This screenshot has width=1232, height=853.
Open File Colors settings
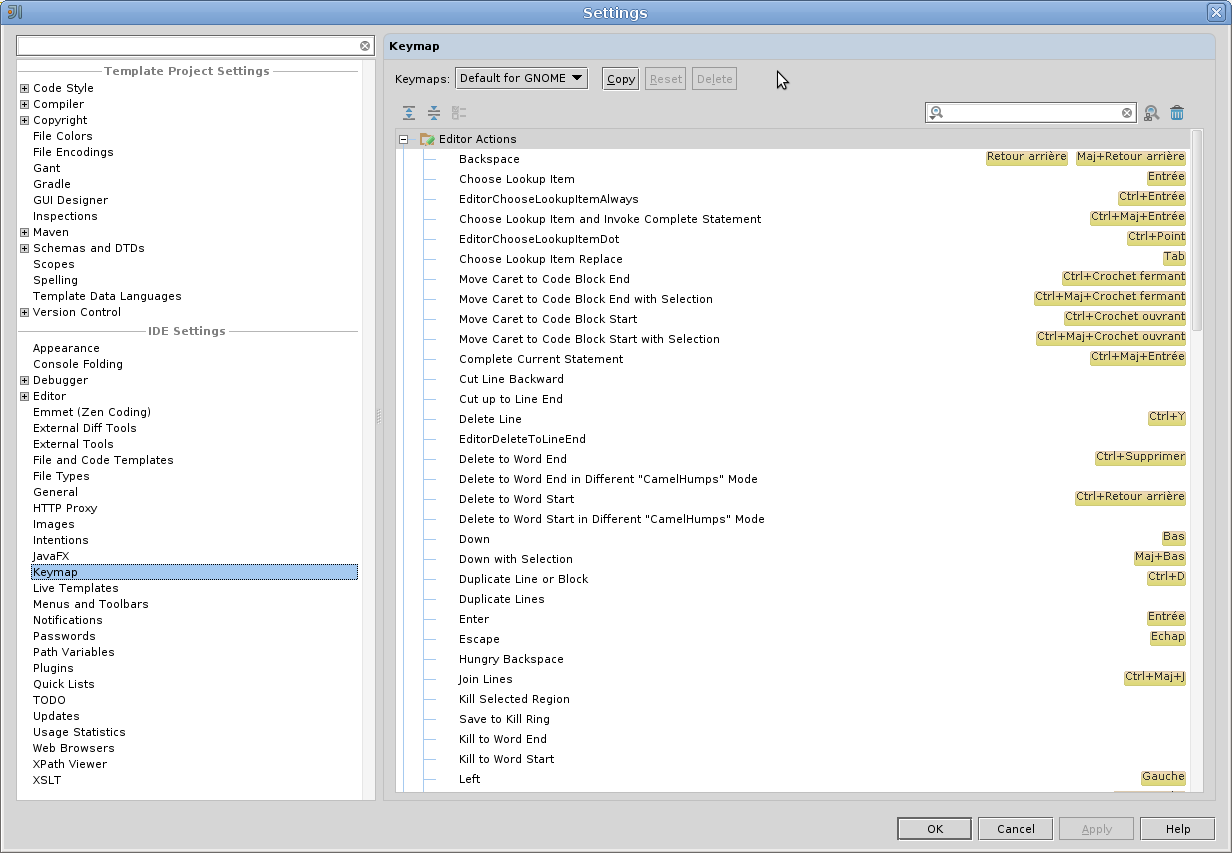coord(62,136)
